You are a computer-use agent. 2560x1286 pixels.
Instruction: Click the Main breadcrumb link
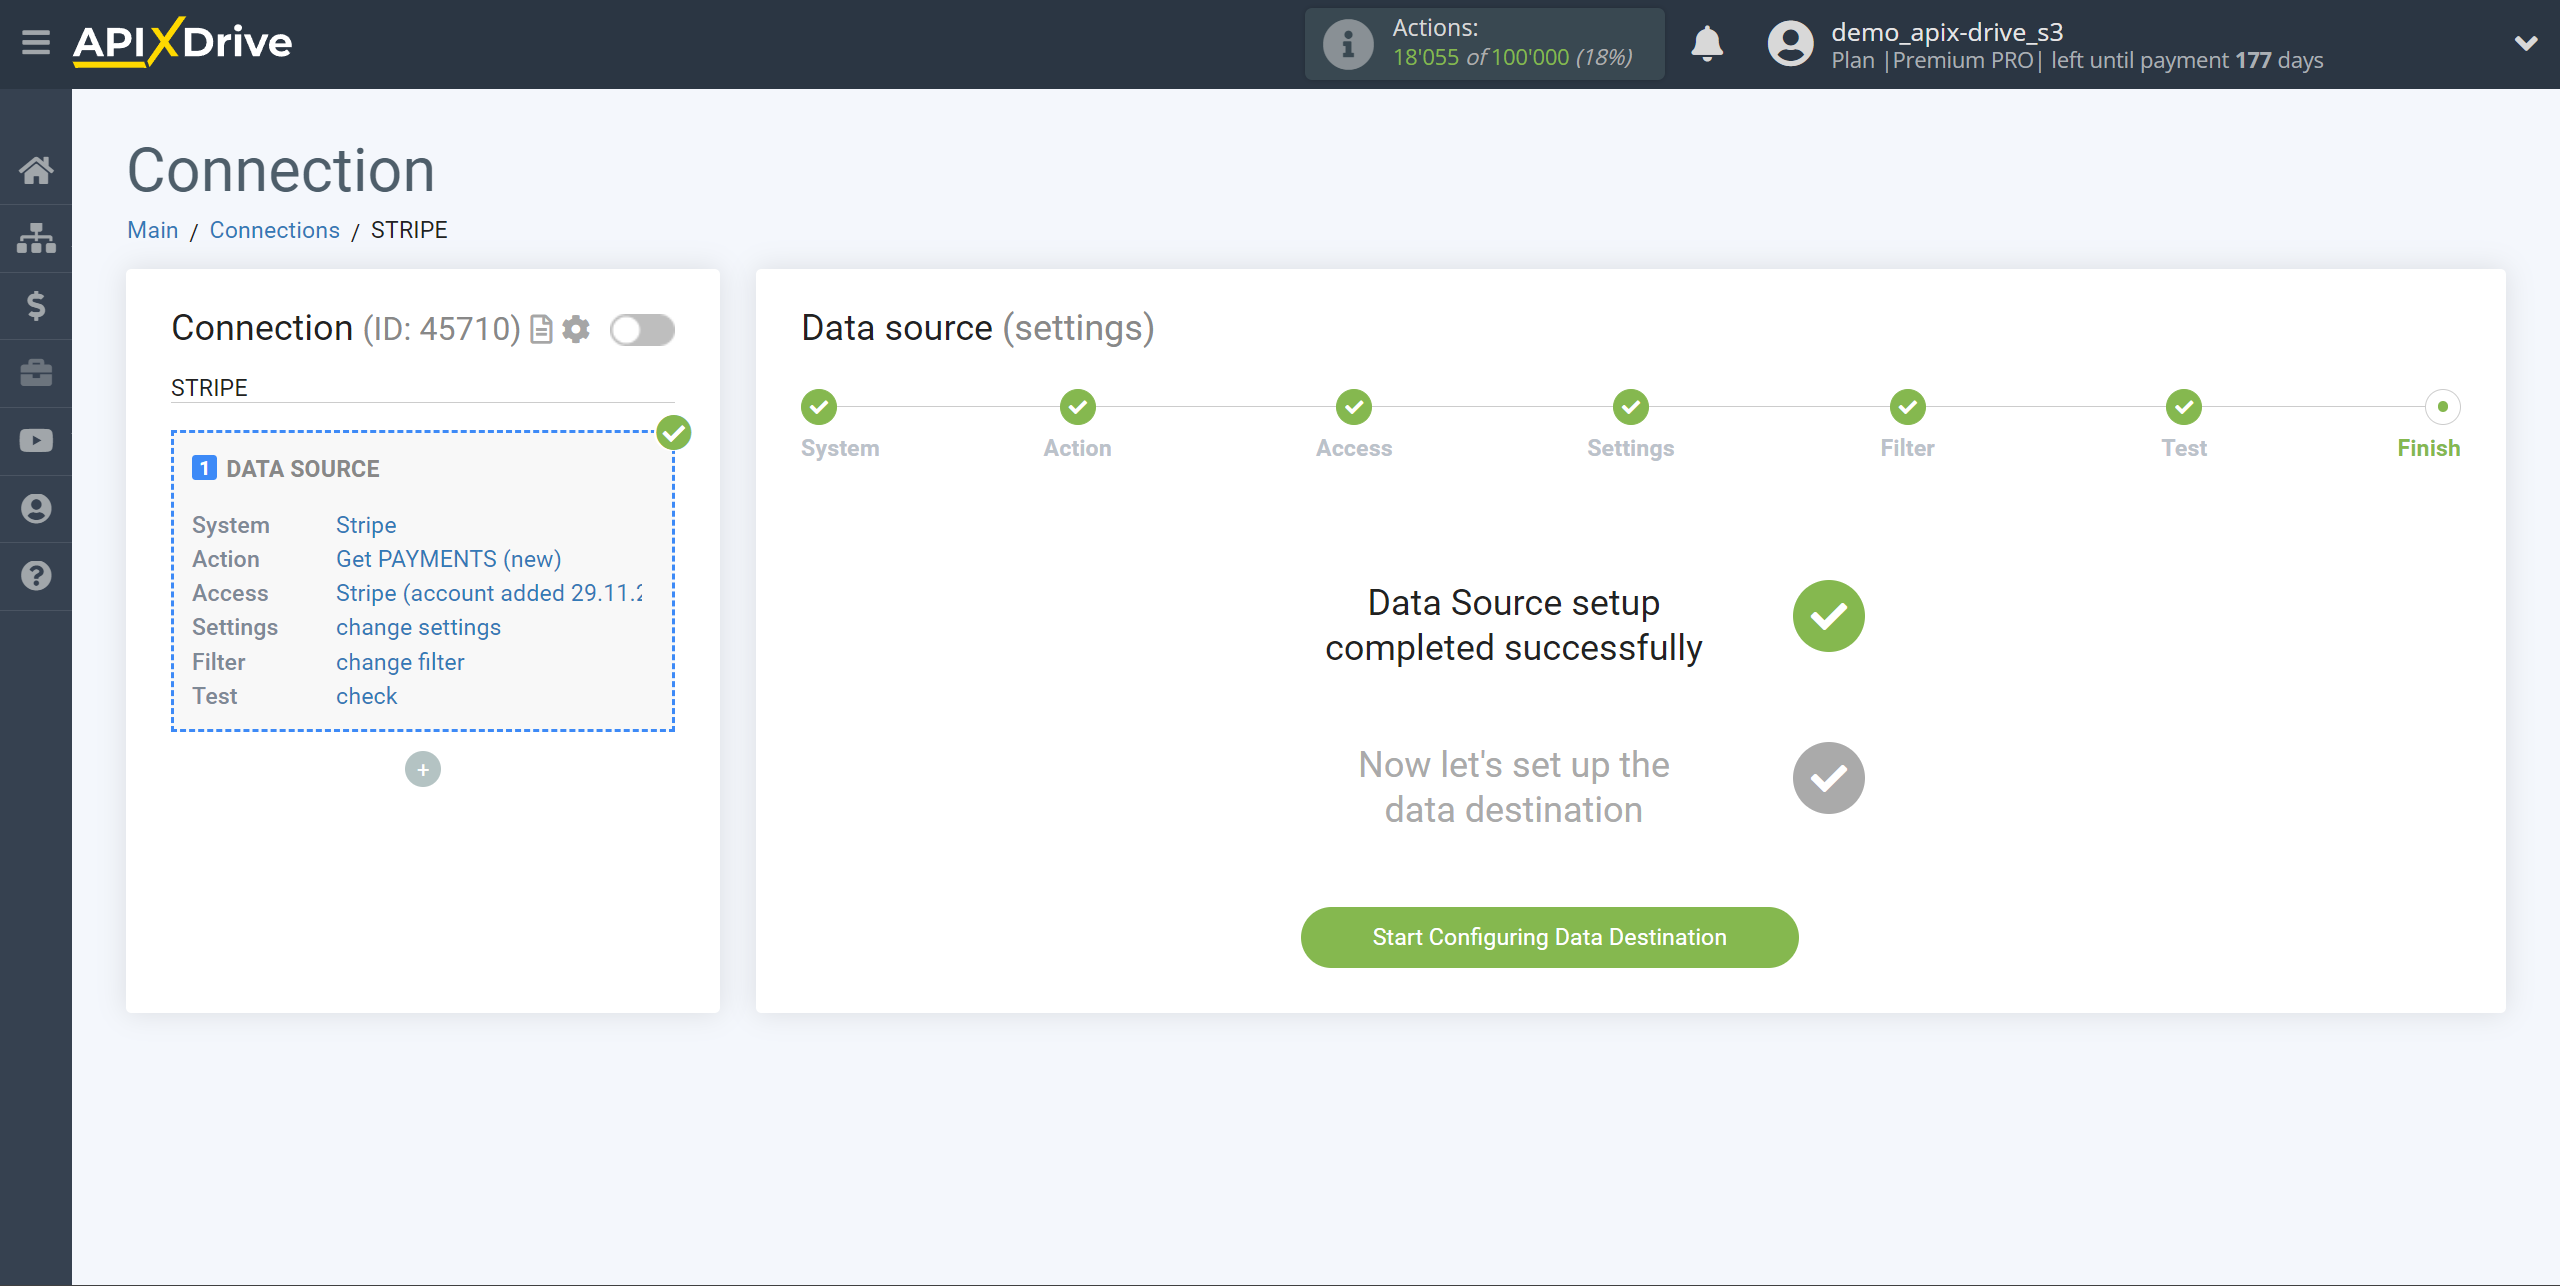(154, 230)
